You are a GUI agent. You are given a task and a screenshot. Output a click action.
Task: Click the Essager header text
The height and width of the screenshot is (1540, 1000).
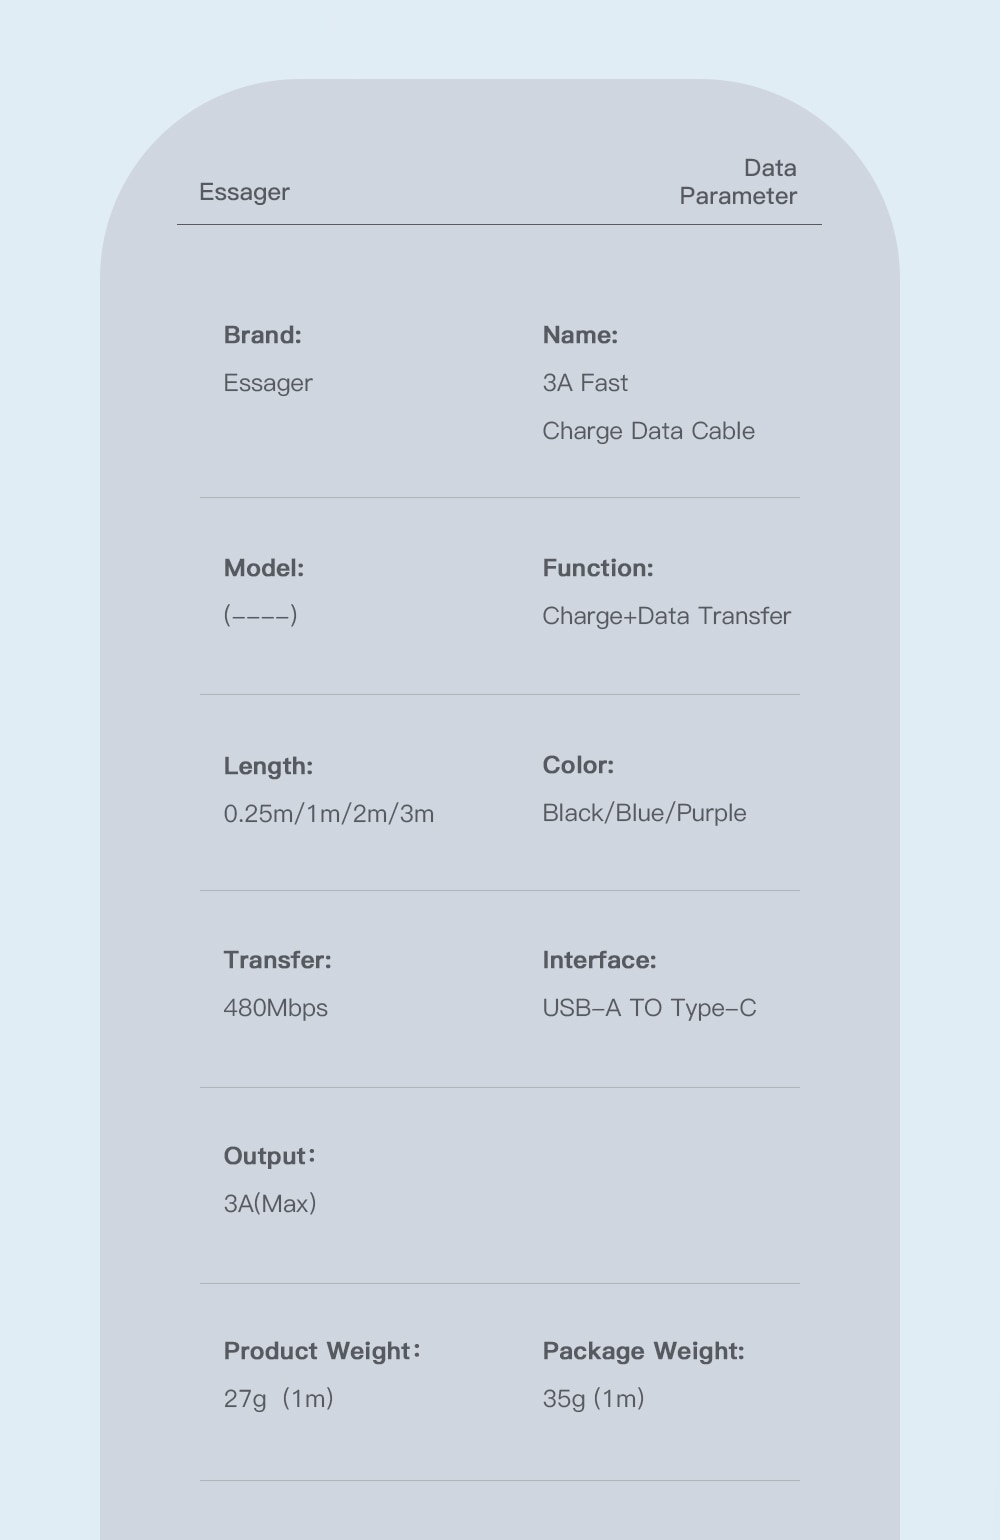(x=244, y=192)
